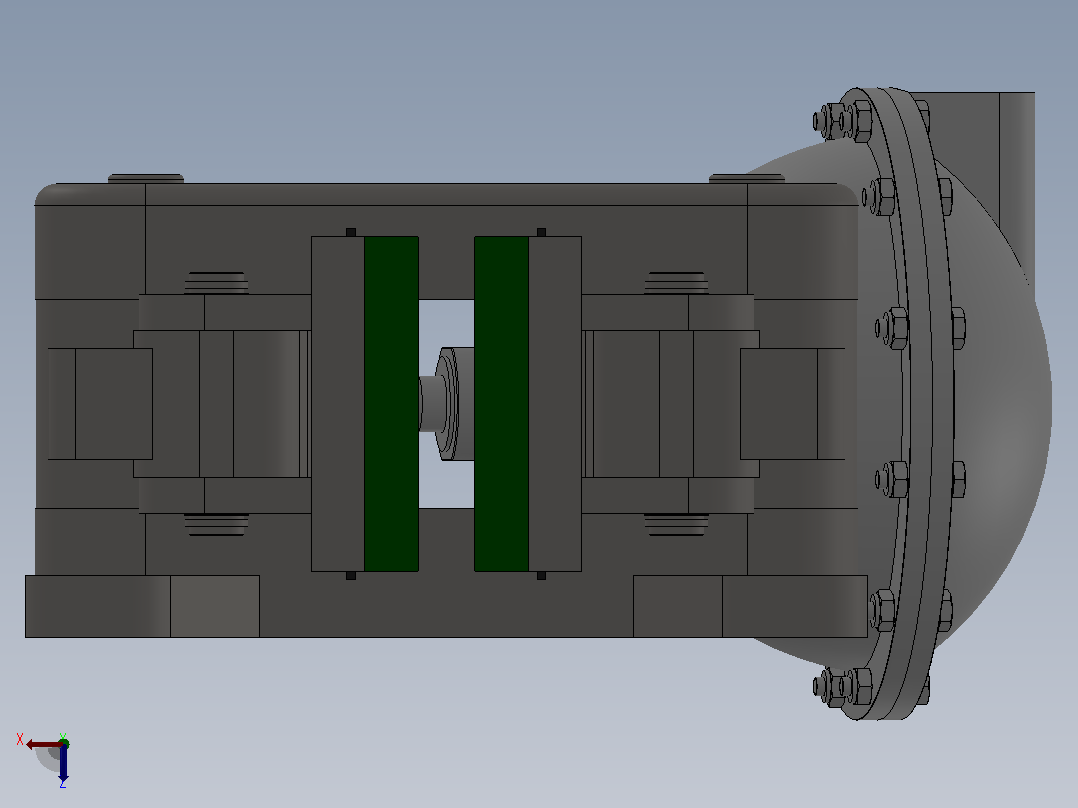
Task: Pick the round boss on housing top-left
Action: point(146,178)
